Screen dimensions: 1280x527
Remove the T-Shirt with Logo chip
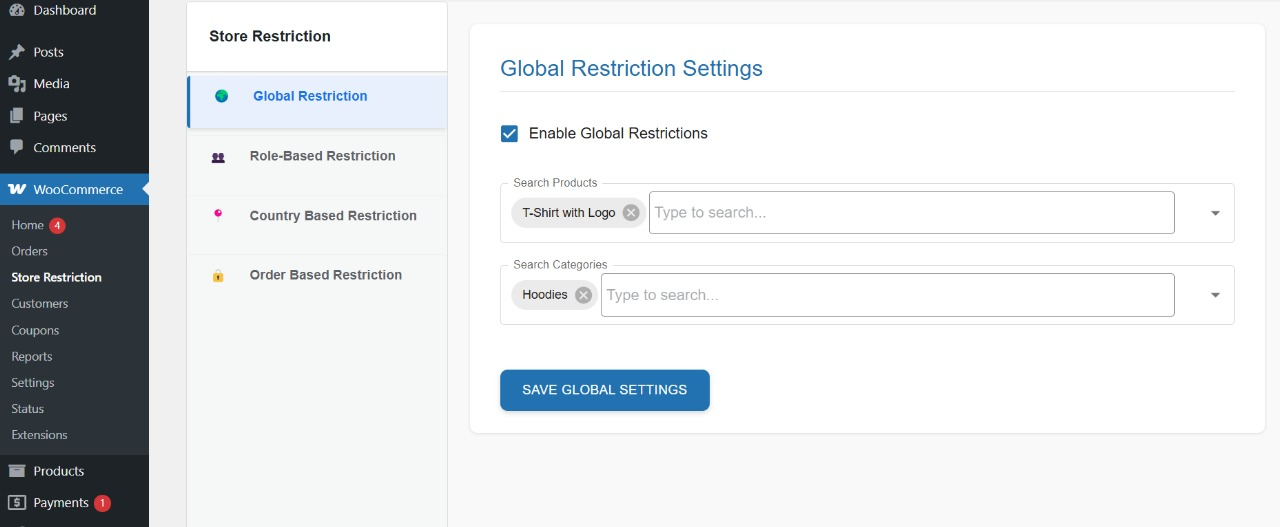(631, 212)
